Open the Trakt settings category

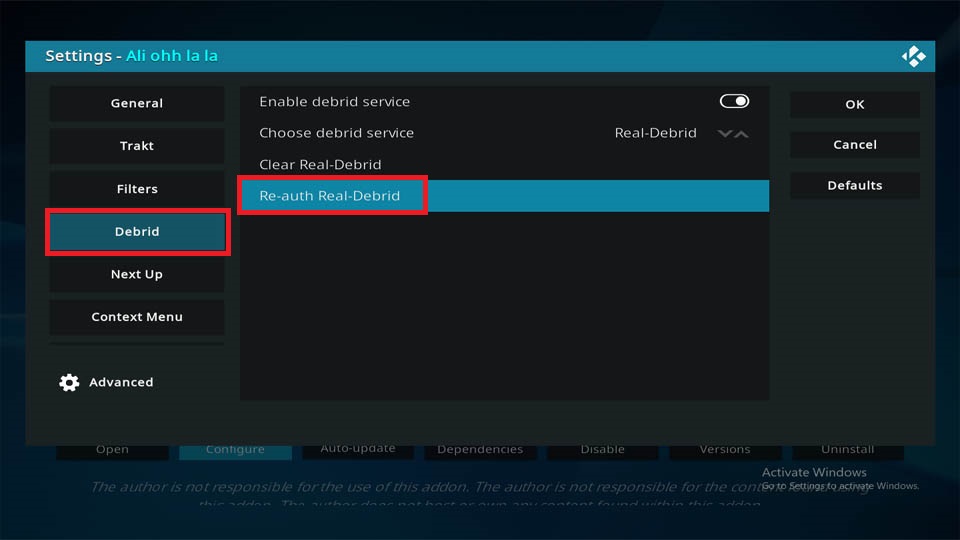point(137,146)
